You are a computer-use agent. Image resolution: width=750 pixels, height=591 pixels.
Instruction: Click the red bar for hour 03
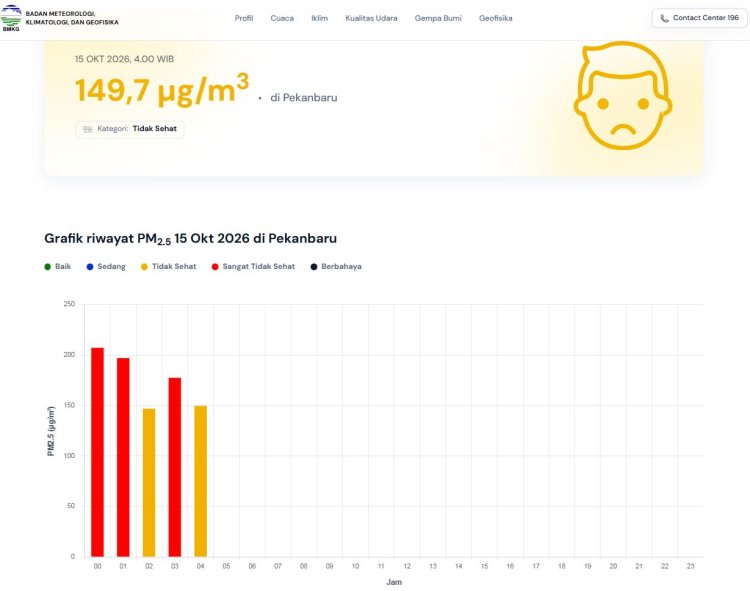tap(175, 467)
